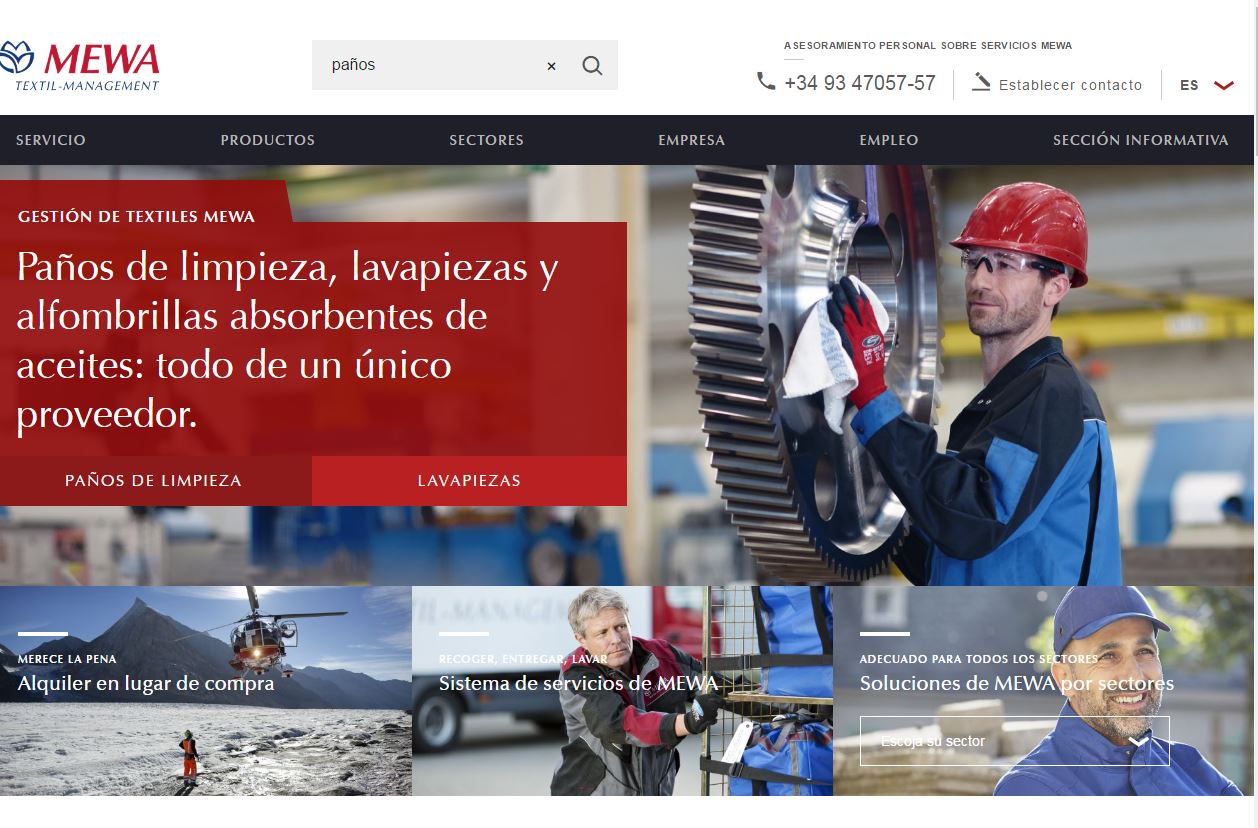Click the hero headline about Paños de limpieza

click(288, 340)
